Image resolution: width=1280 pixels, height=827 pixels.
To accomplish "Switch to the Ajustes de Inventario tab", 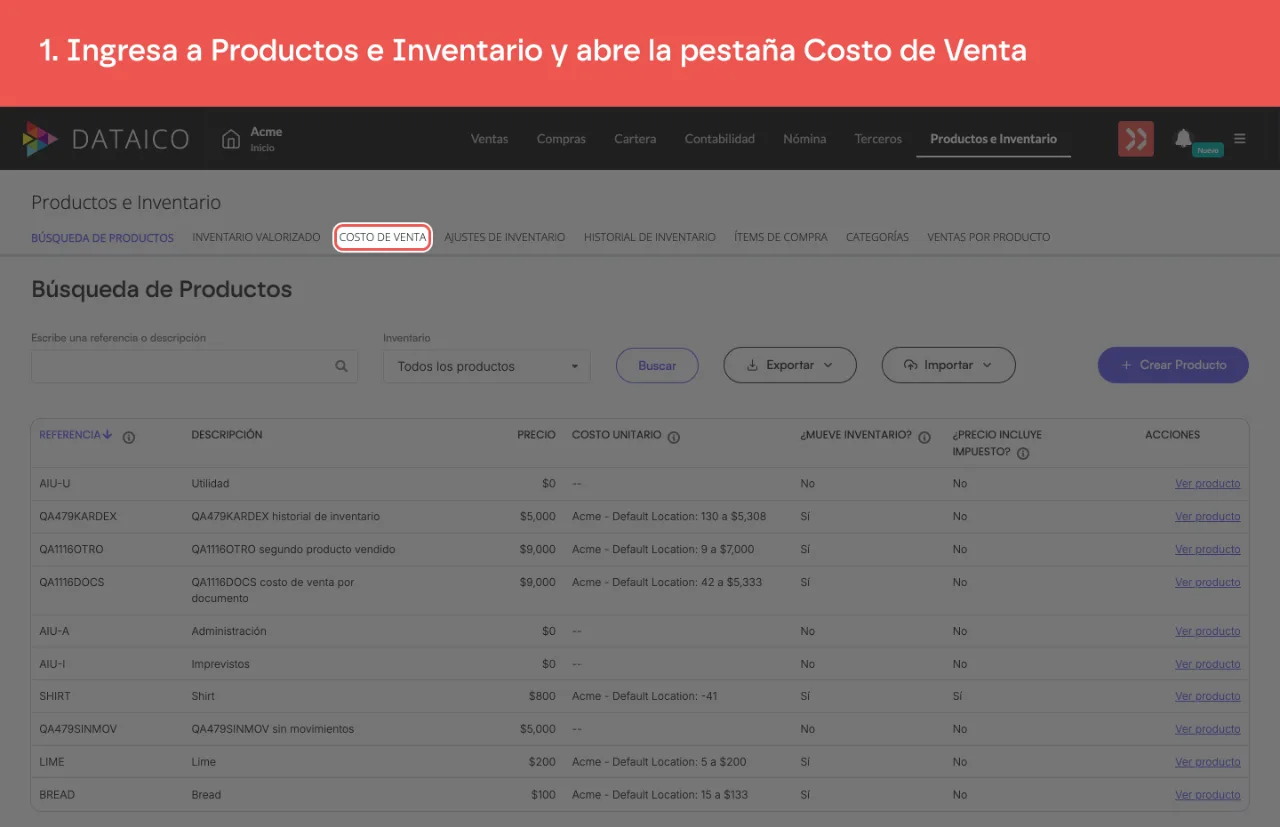I will 505,237.
